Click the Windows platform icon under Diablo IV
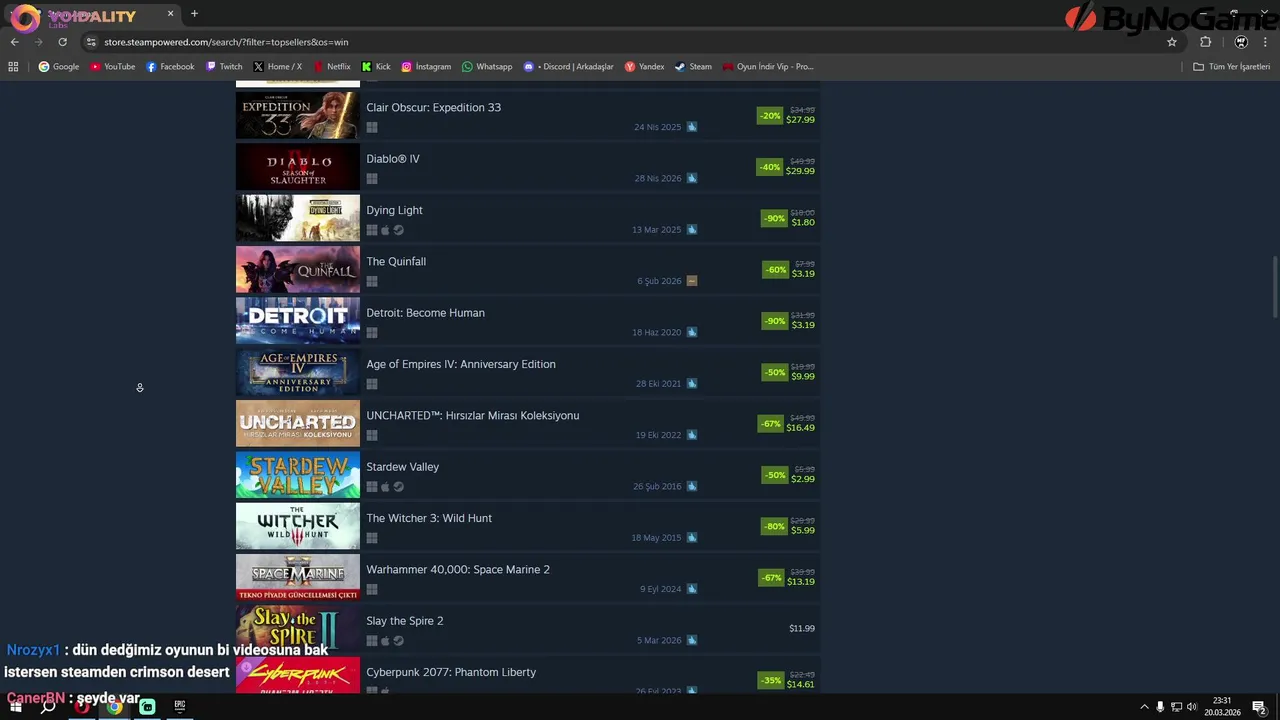The width and height of the screenshot is (1280, 720). pyautogui.click(x=372, y=179)
